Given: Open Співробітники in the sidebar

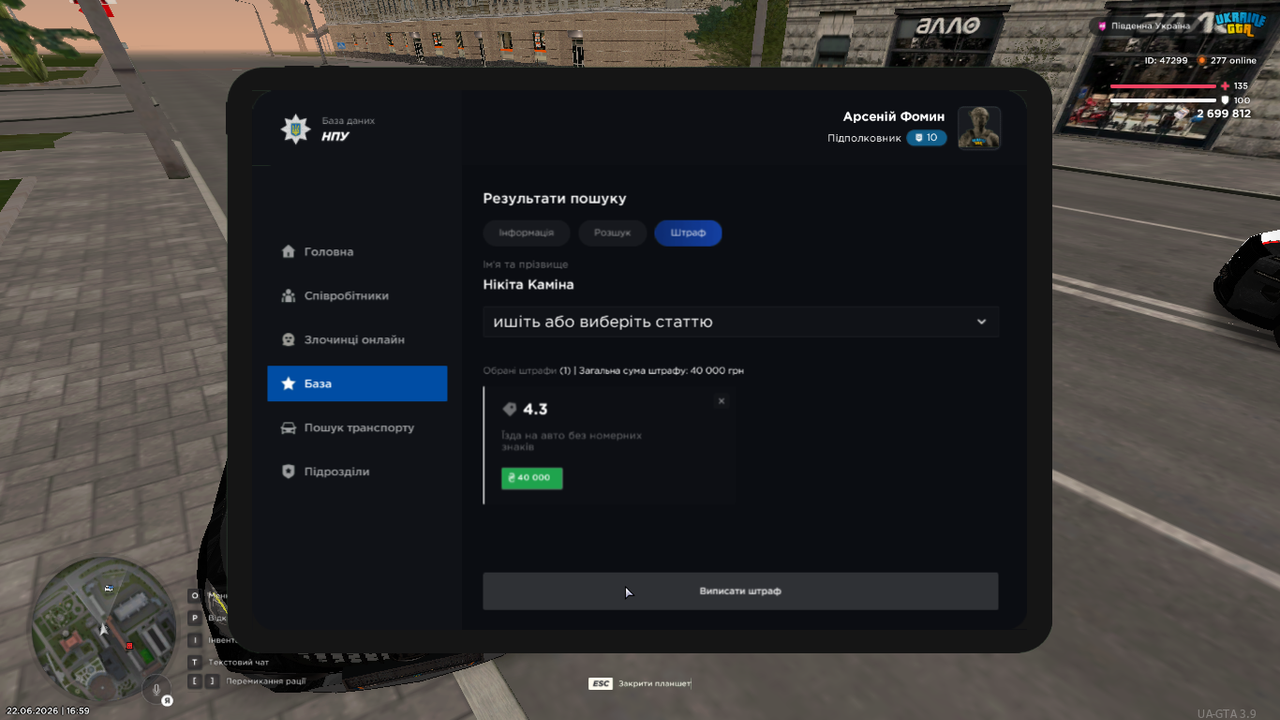Looking at the screenshot, I should click(357, 296).
